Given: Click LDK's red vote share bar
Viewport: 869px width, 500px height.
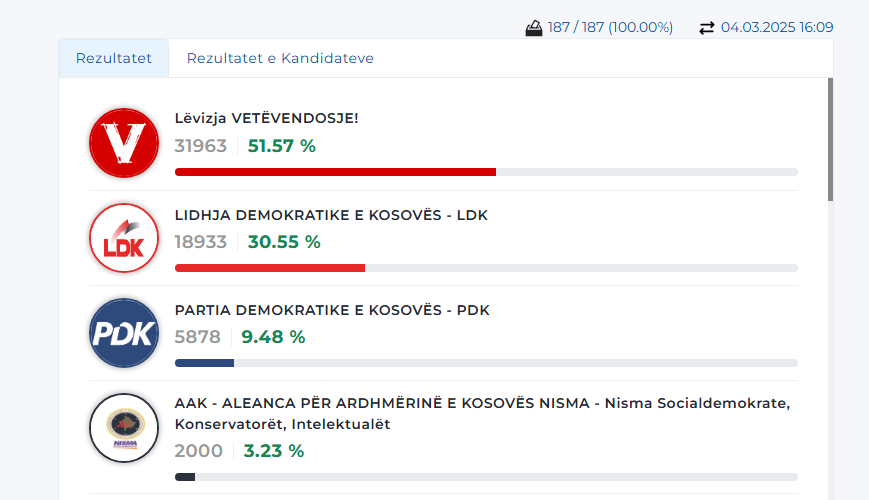Looking at the screenshot, I should click(x=270, y=268).
